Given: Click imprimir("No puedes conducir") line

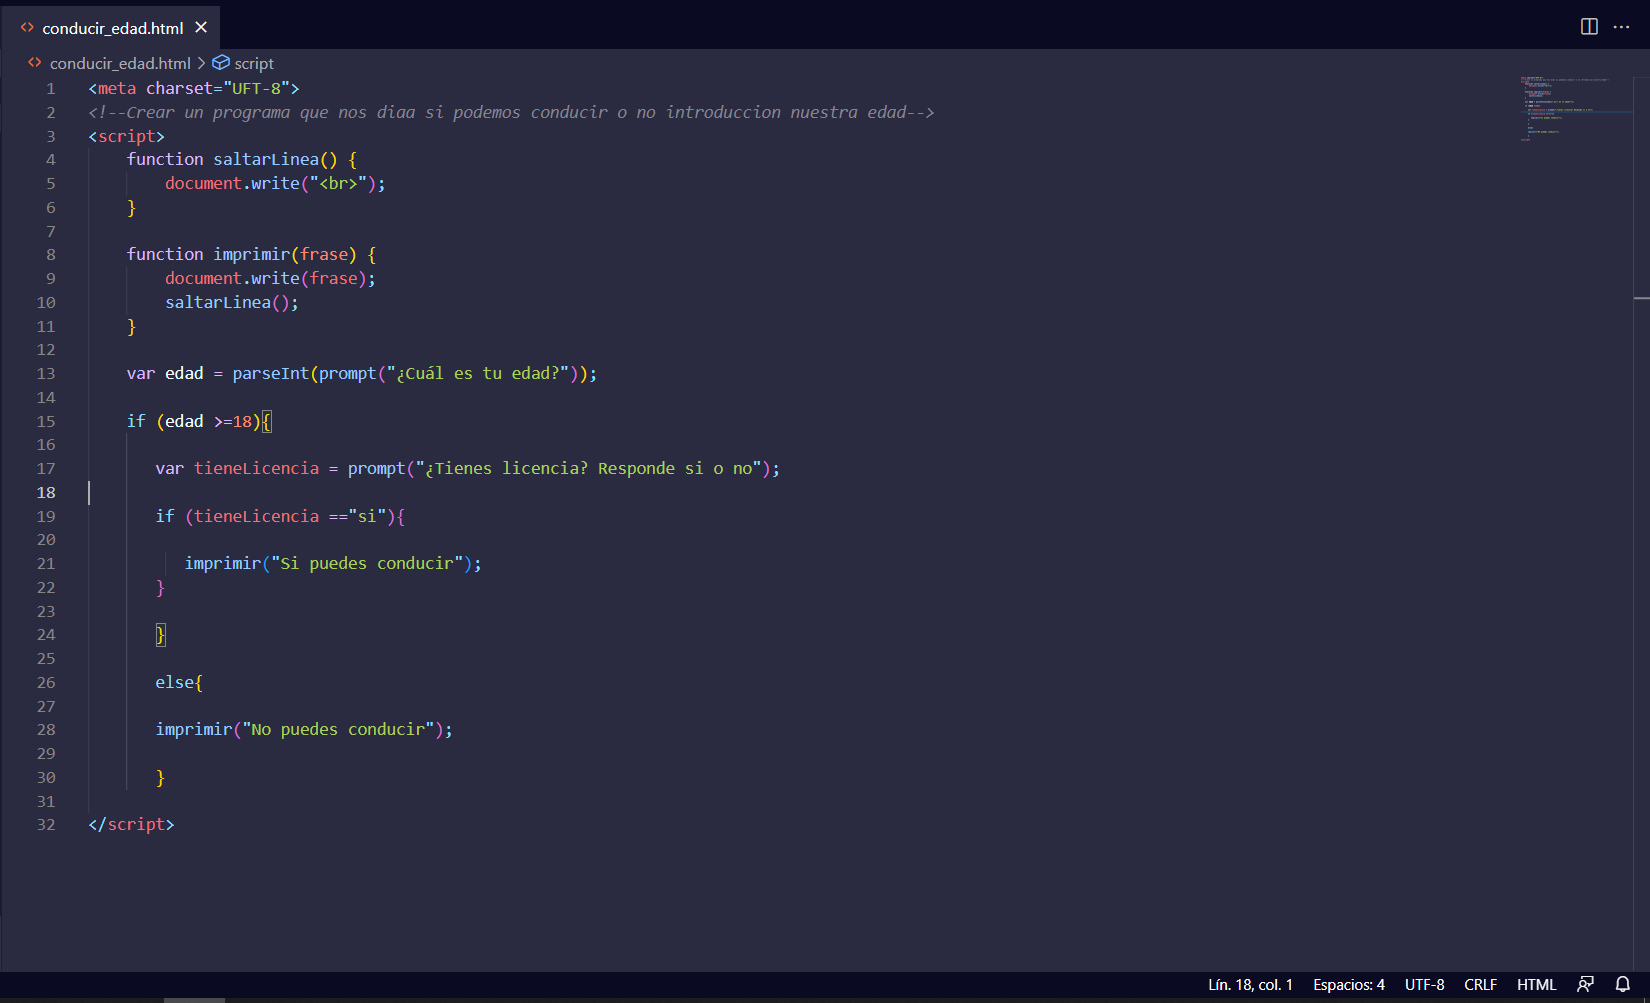Looking at the screenshot, I should click(304, 729).
